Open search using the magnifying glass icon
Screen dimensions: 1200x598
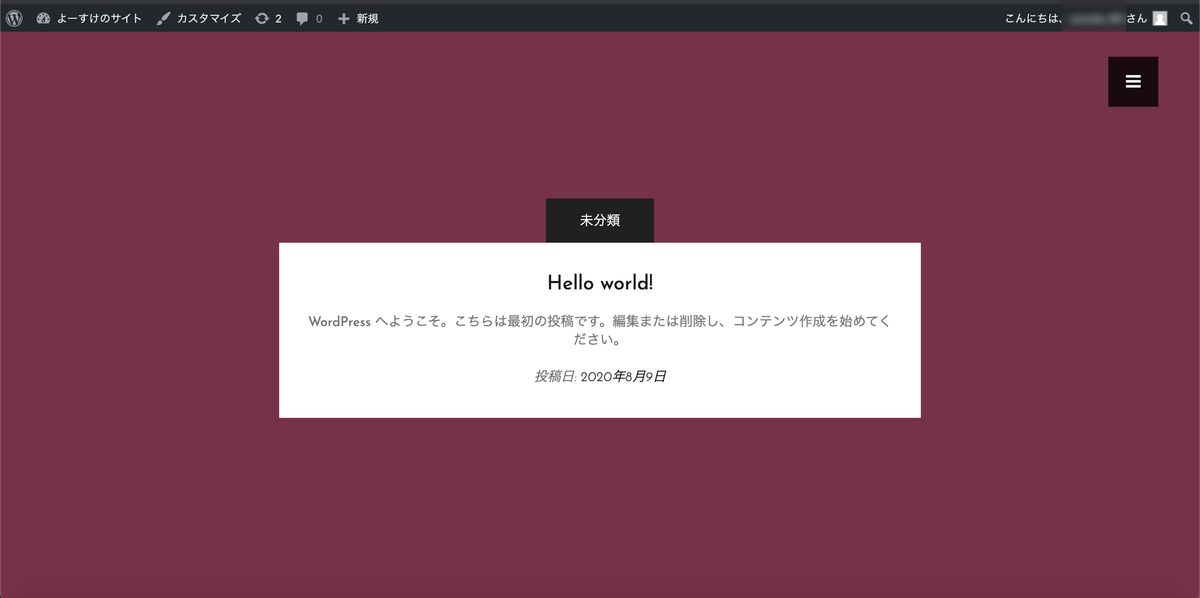[x=1187, y=17]
